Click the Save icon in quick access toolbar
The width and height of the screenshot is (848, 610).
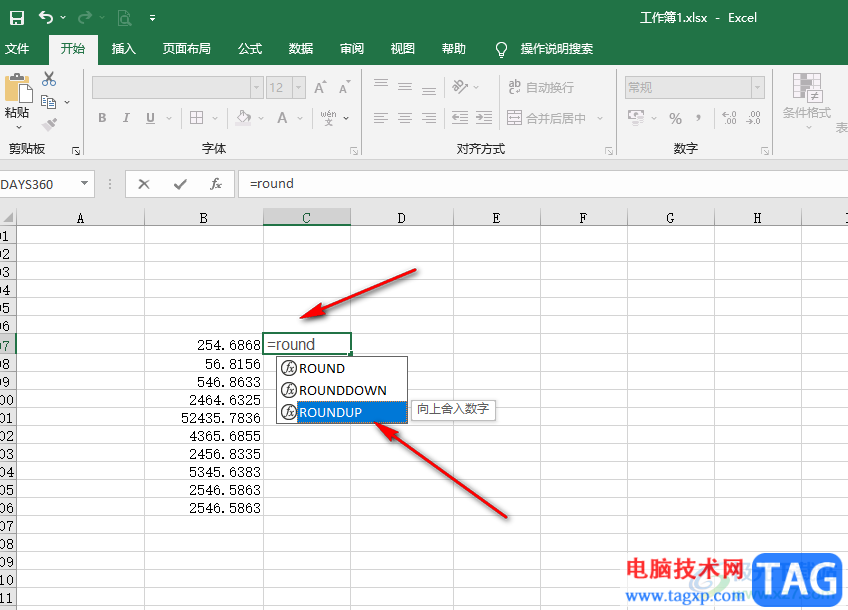coord(17,18)
